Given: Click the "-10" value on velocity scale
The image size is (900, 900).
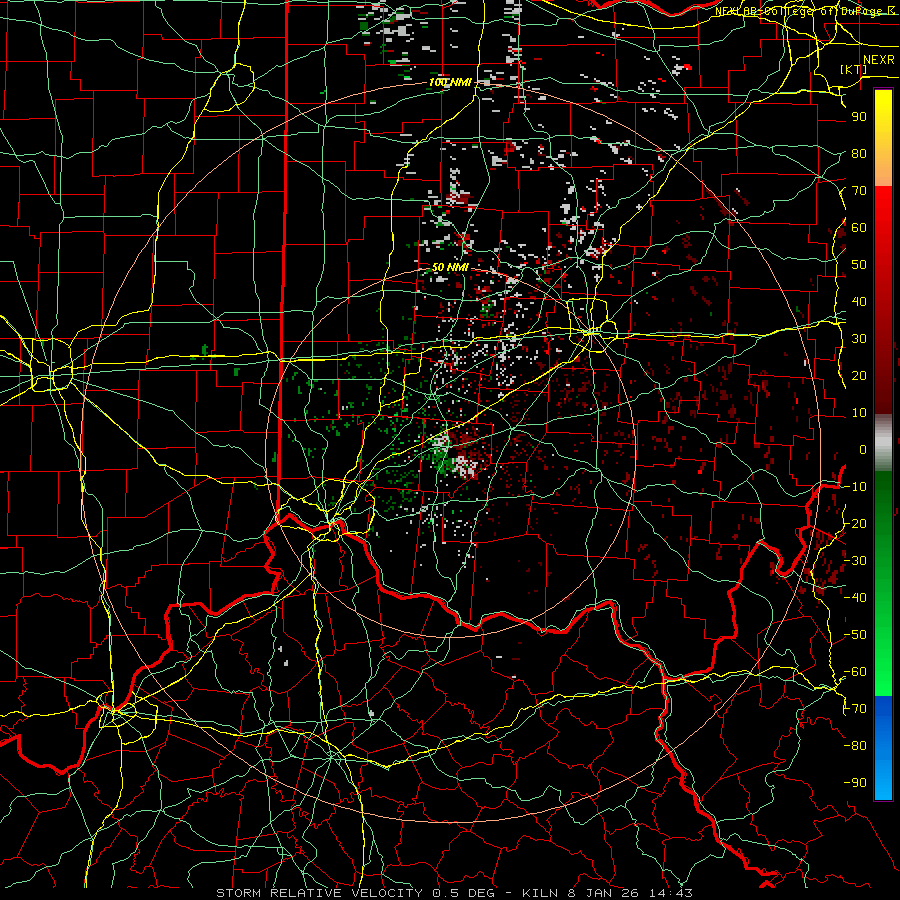Looking at the screenshot, I should coord(855,487).
